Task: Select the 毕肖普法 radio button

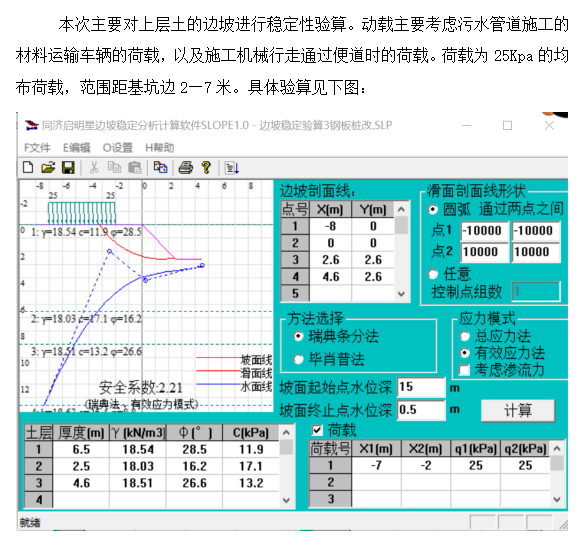Action: (298, 359)
